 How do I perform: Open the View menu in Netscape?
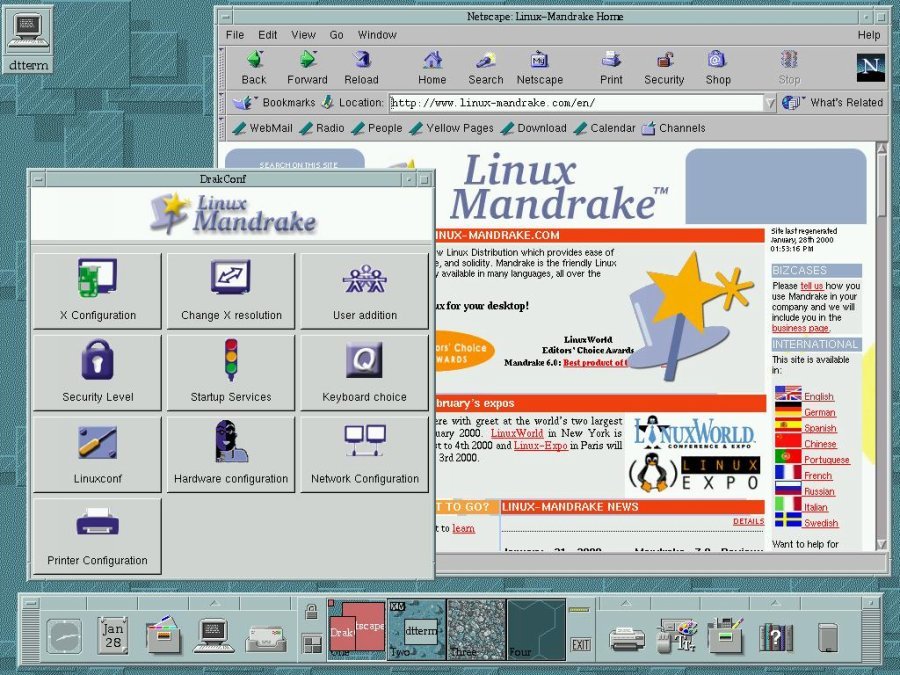tap(303, 35)
